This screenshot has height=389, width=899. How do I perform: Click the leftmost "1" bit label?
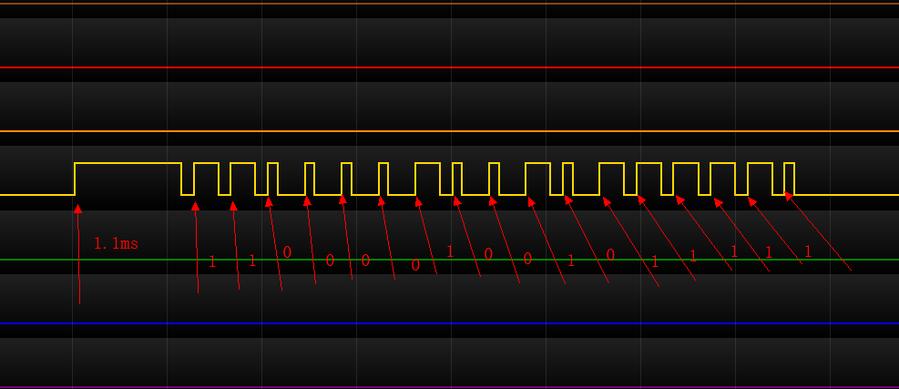(x=212, y=262)
